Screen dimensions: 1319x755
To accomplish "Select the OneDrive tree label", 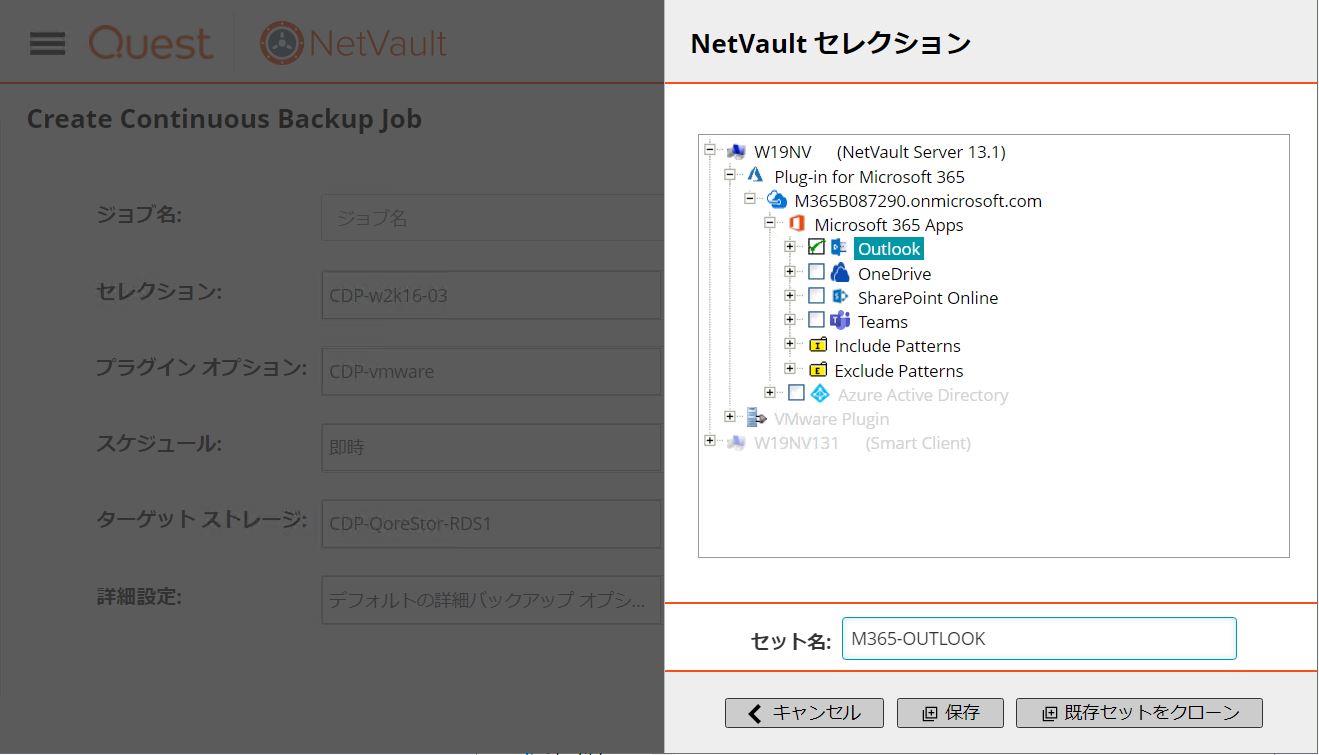I will pos(894,273).
